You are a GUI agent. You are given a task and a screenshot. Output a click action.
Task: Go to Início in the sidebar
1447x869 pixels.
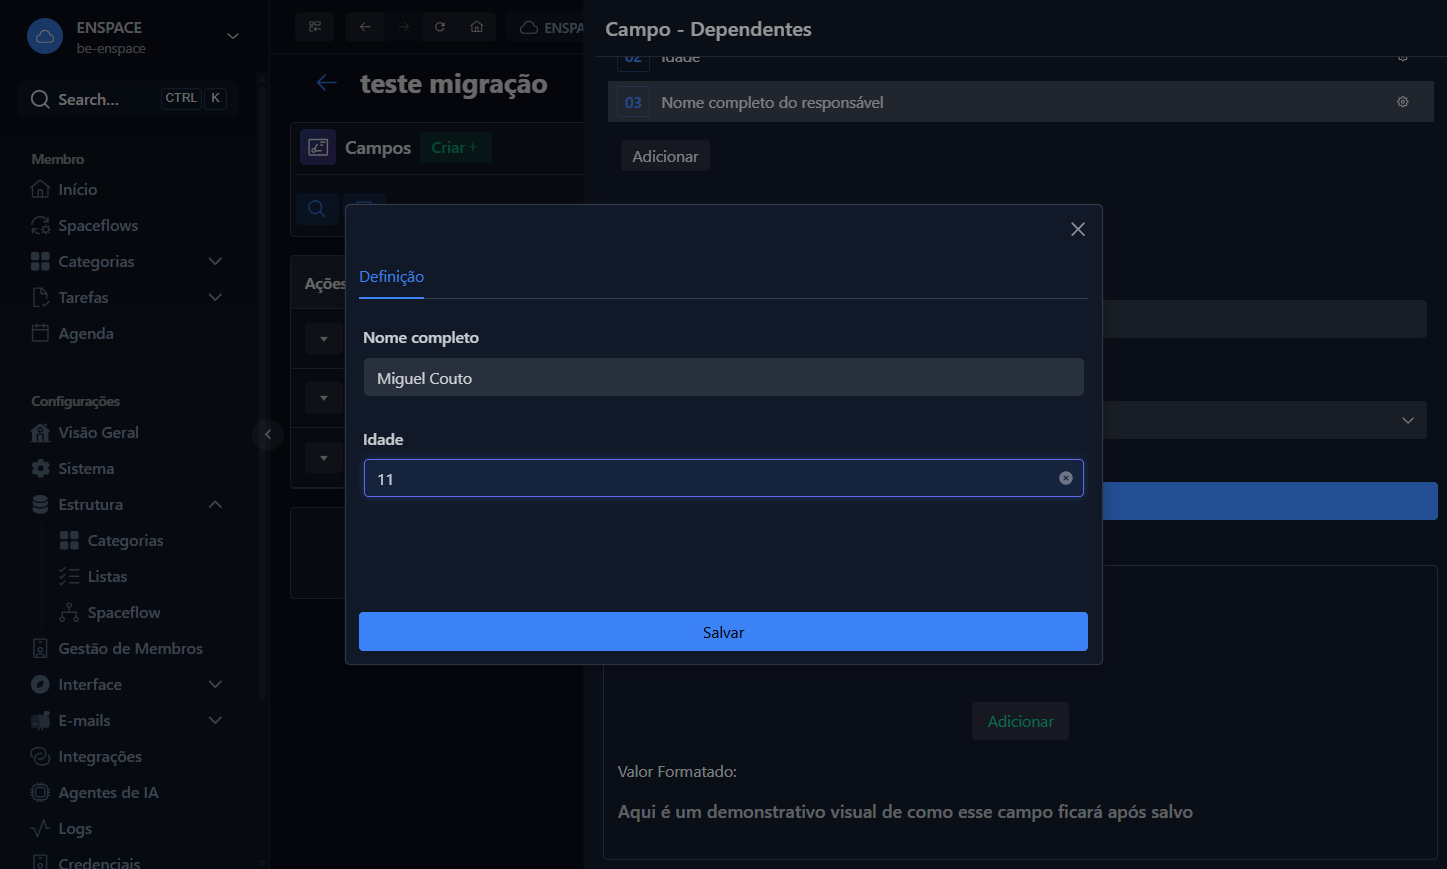tap(77, 190)
